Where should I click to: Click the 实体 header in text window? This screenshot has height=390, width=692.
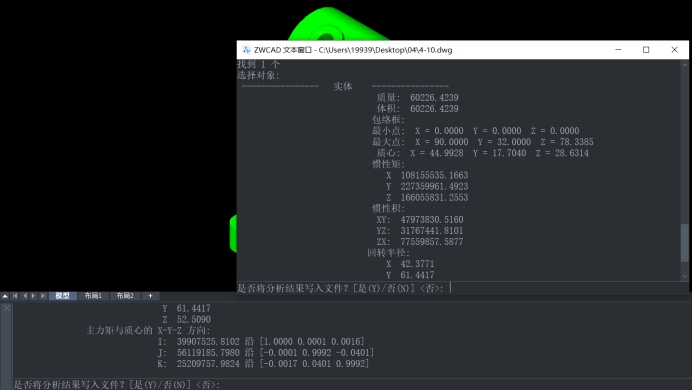343,86
